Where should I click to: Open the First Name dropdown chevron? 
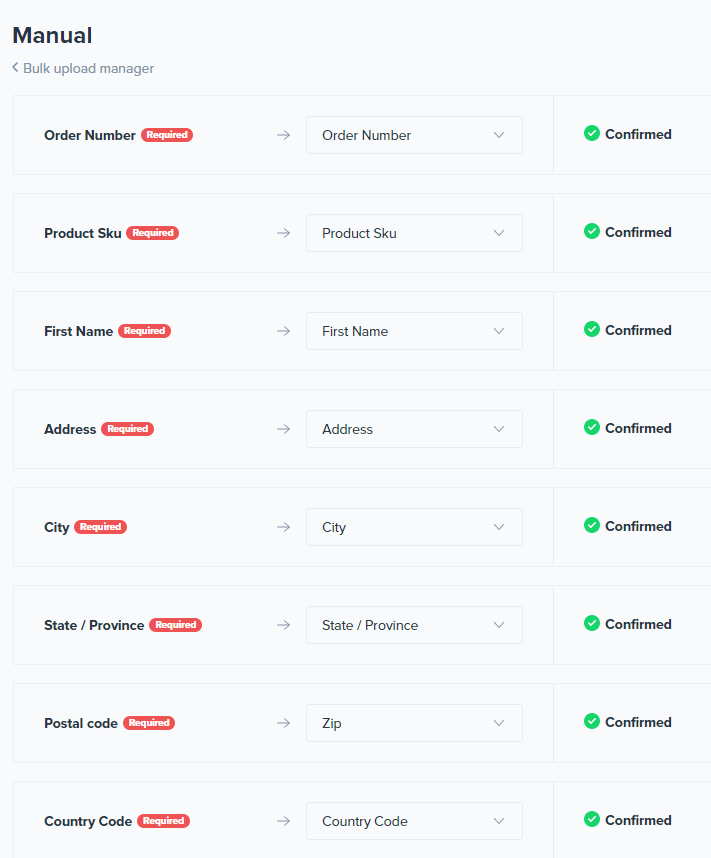[499, 331]
